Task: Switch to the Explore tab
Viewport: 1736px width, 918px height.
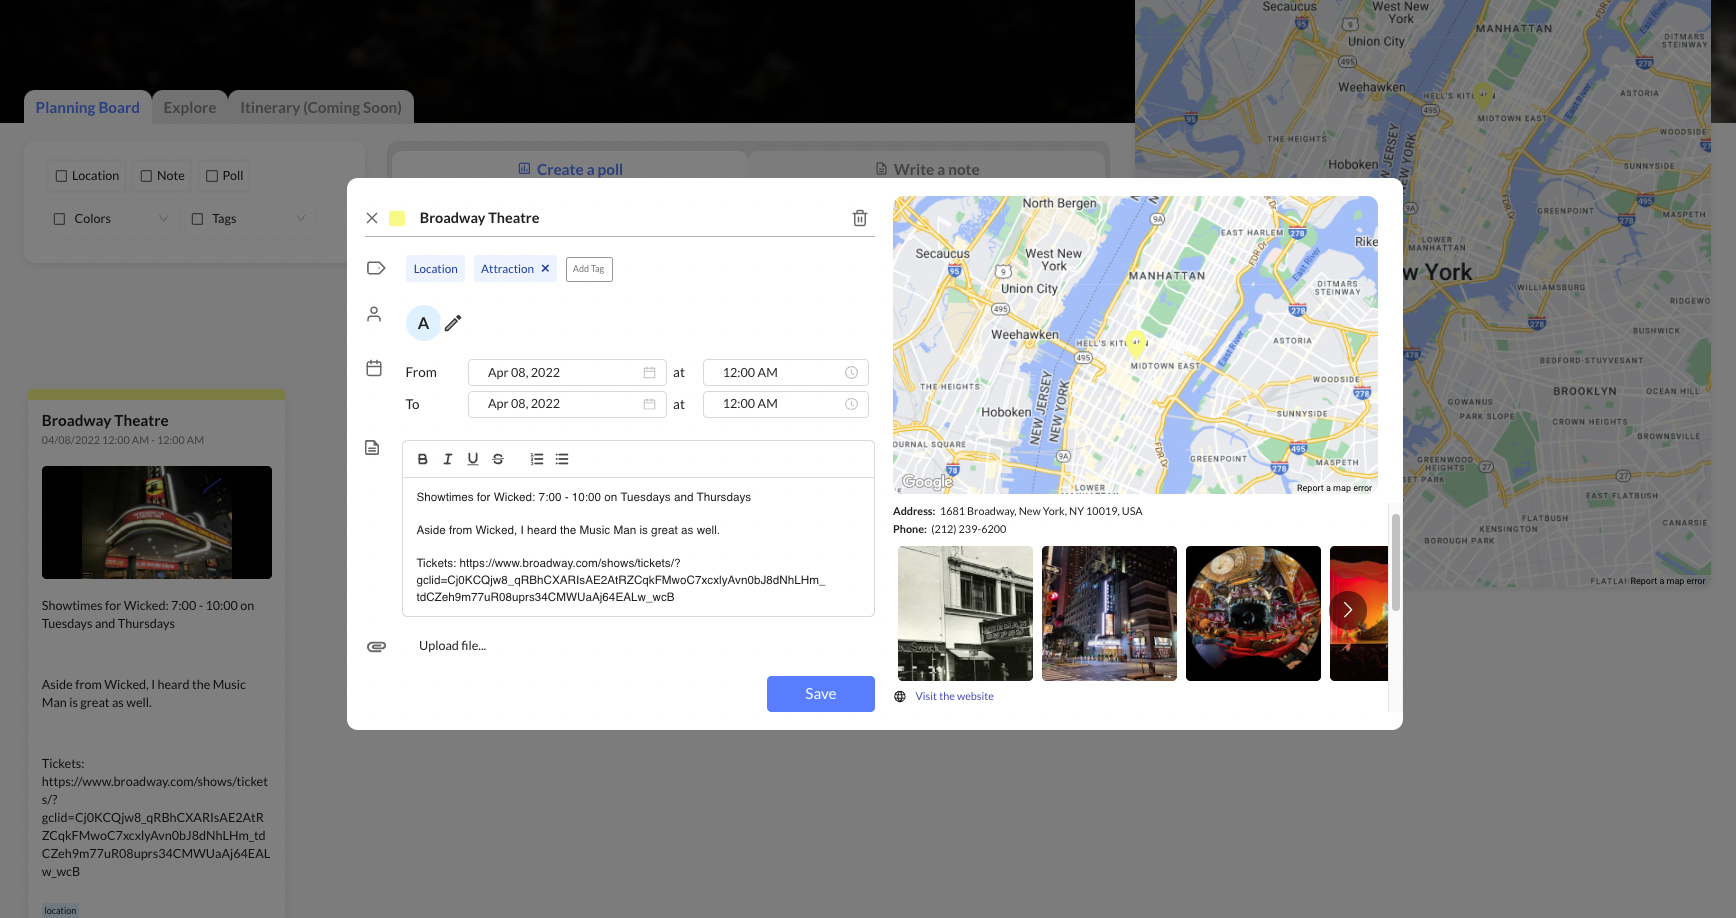Action: tap(190, 108)
